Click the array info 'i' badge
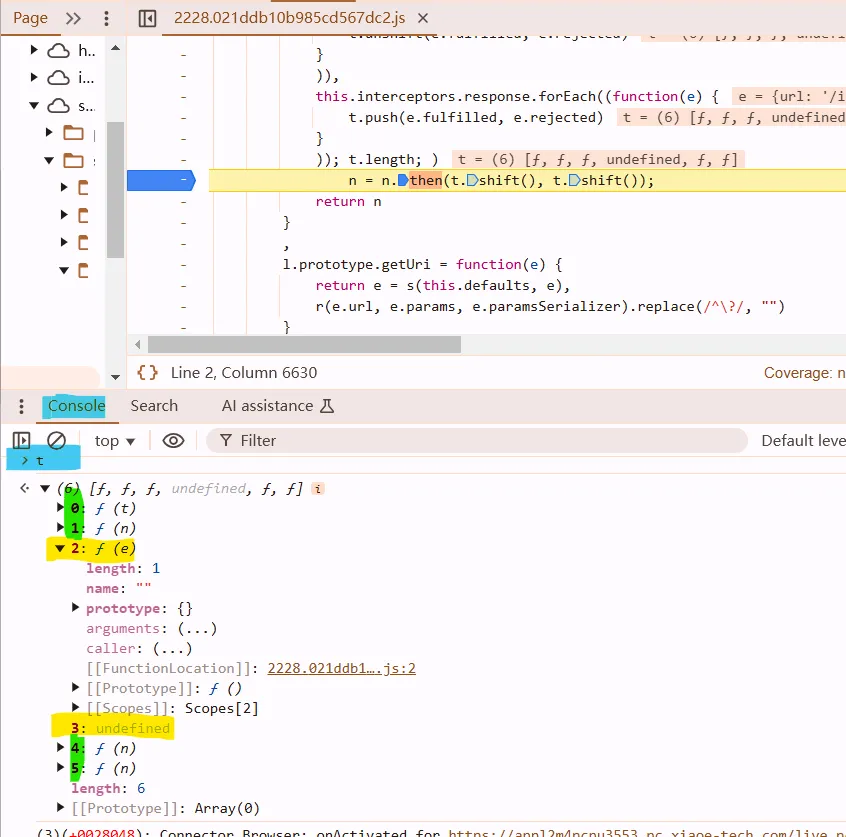 click(318, 489)
